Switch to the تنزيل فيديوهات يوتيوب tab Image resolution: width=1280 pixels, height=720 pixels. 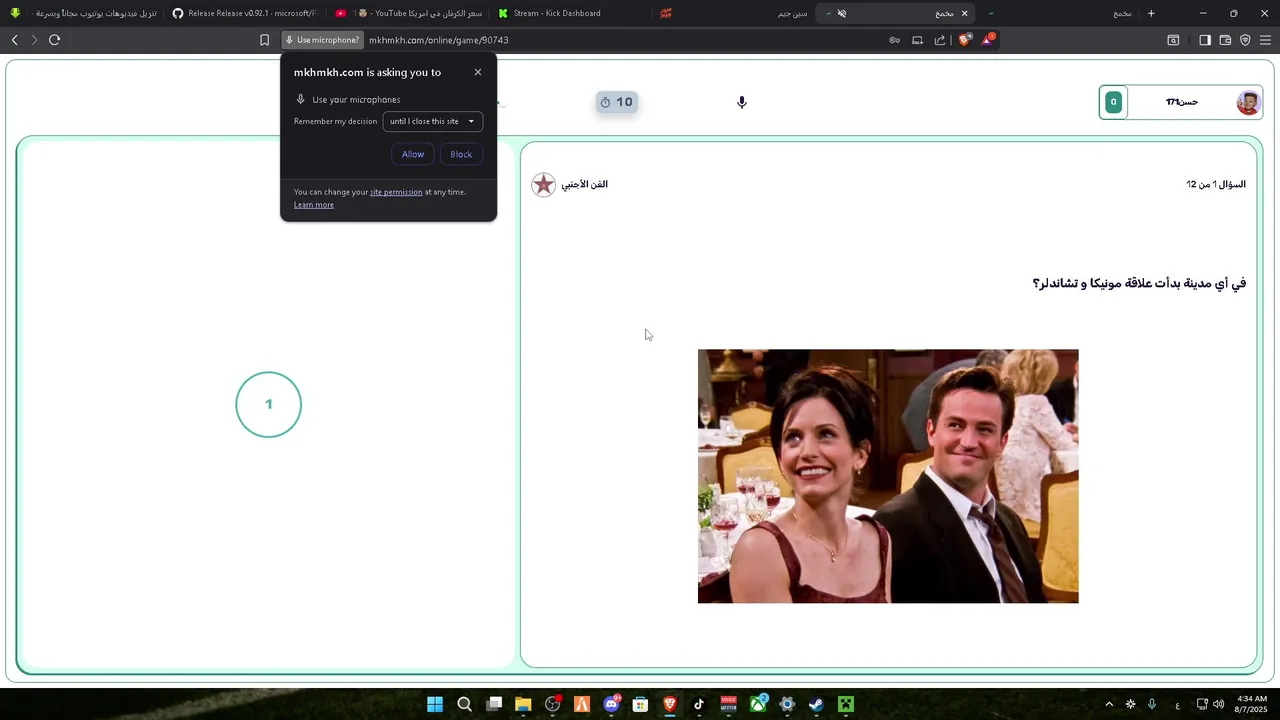point(84,13)
